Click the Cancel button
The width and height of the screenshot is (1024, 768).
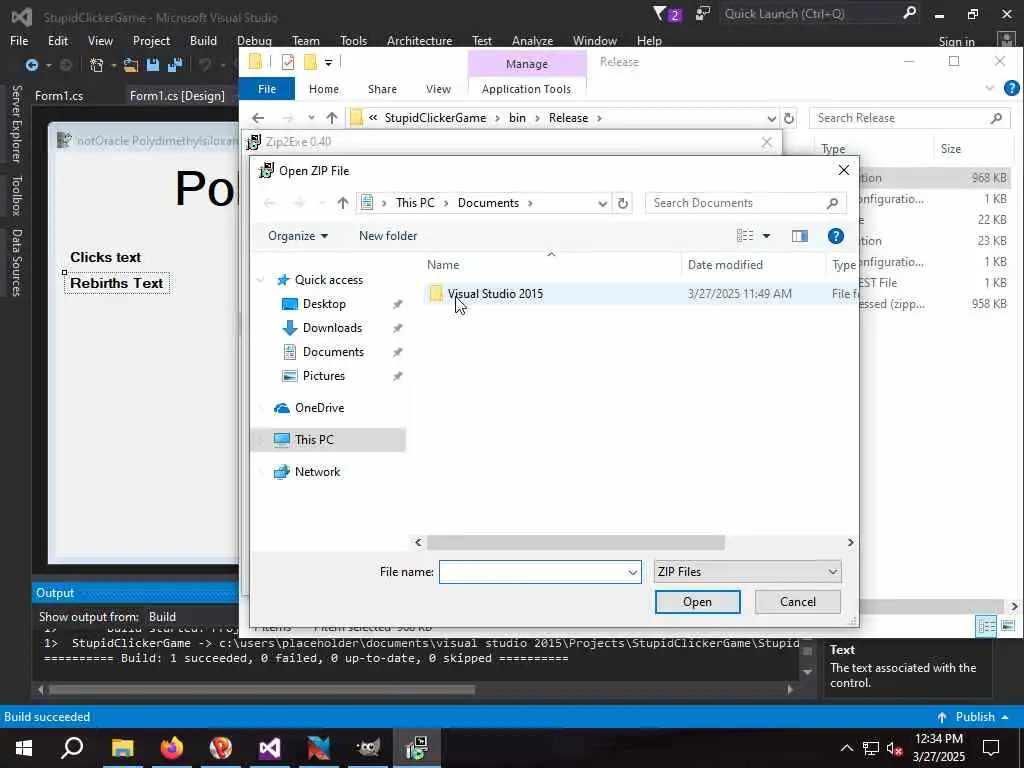[797, 602]
